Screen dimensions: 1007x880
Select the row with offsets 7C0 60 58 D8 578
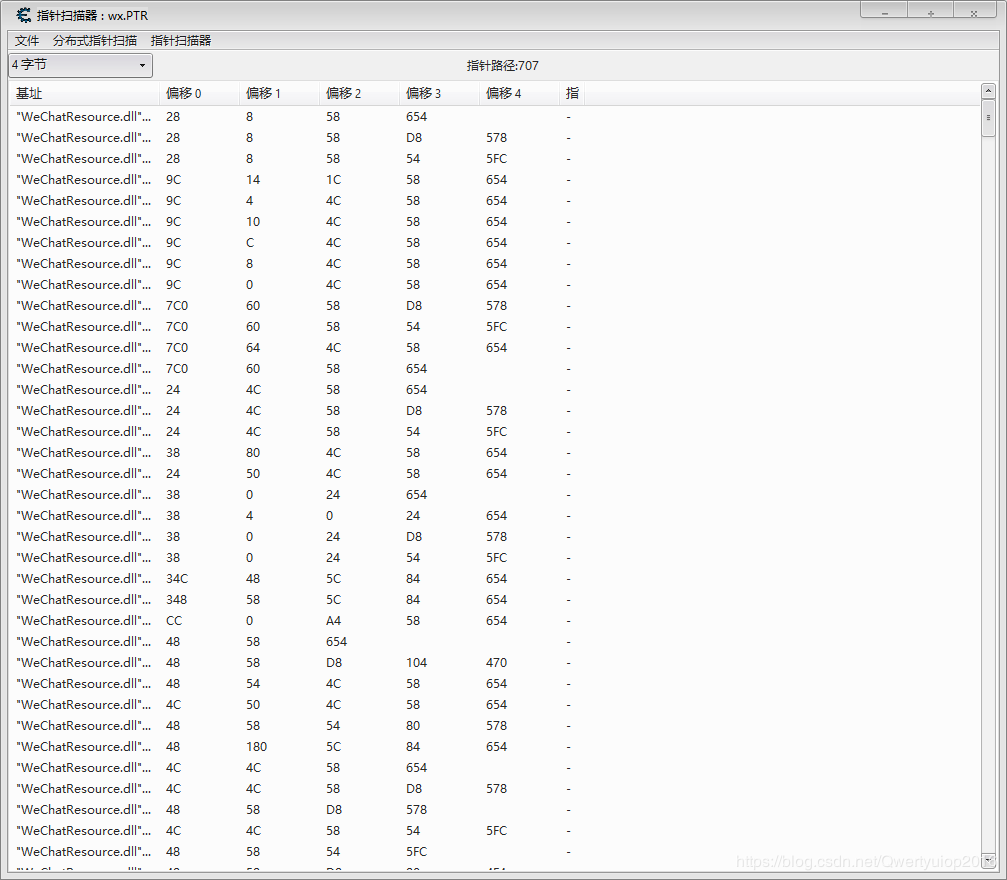(x=495, y=306)
